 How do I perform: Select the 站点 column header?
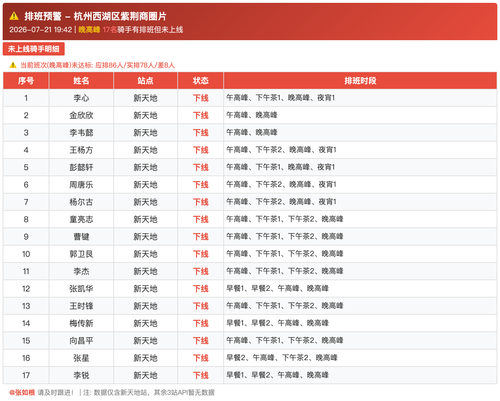(x=145, y=81)
